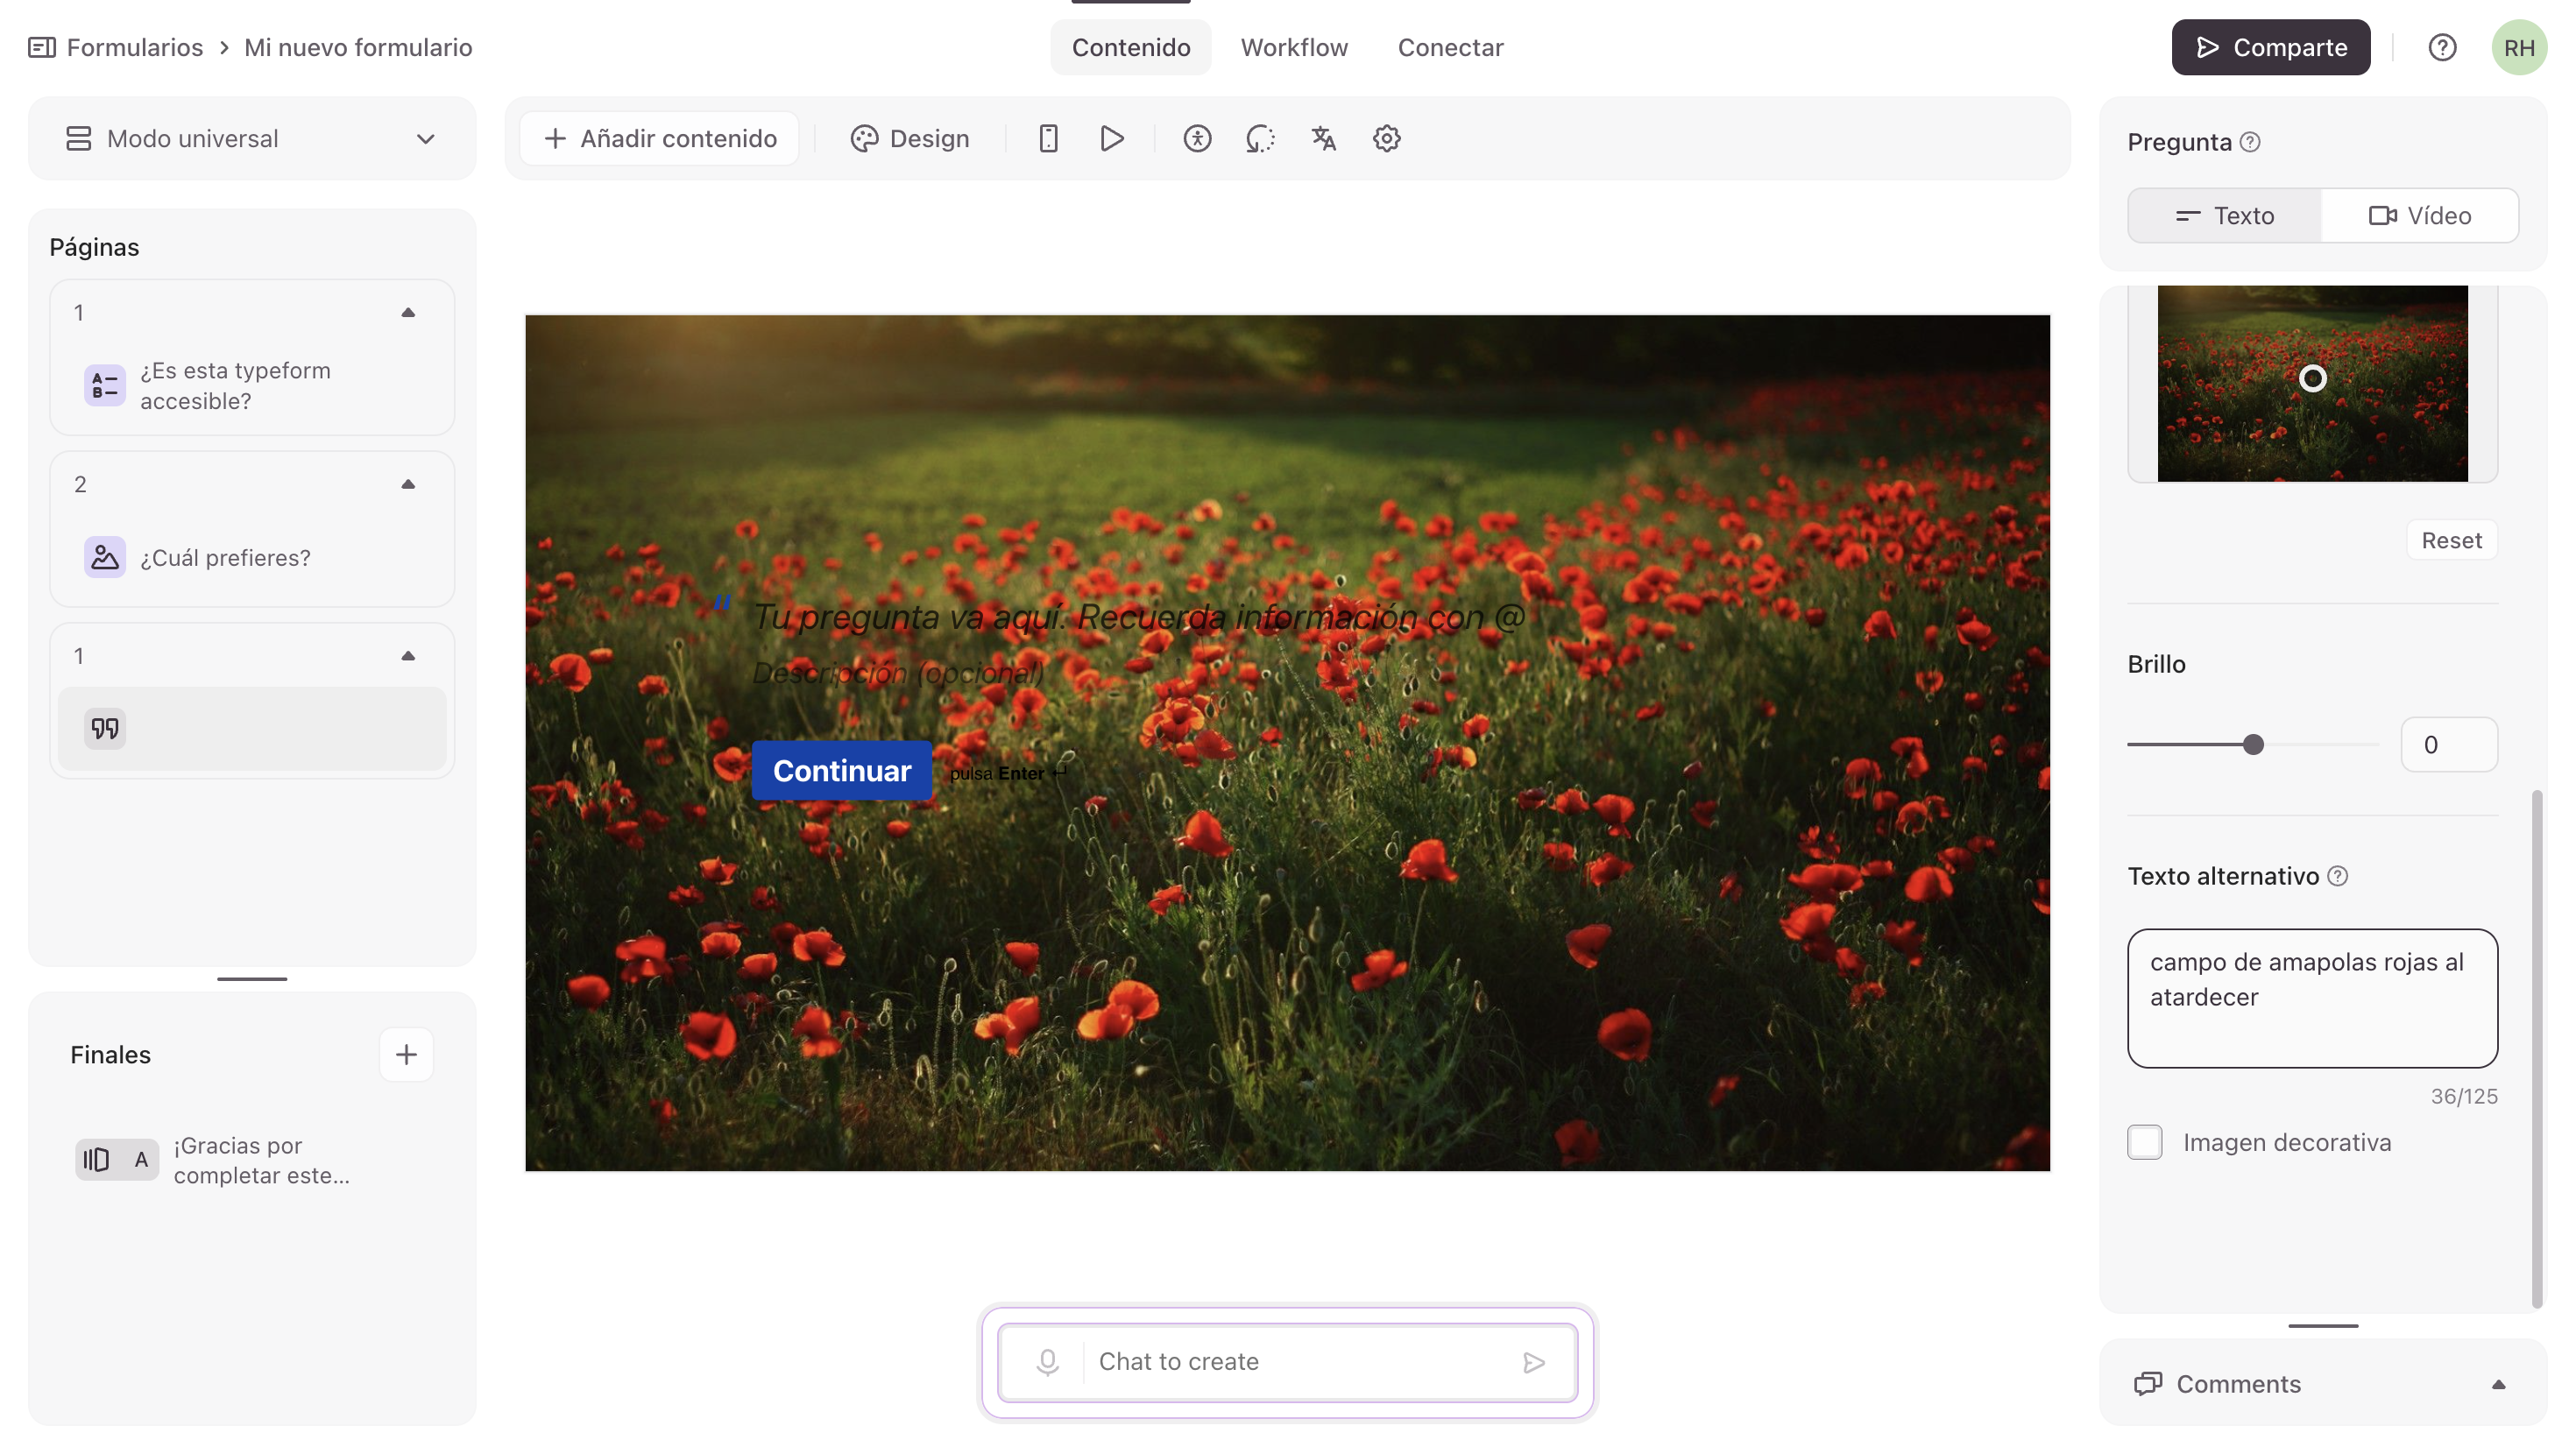Viewport: 2576px width, 1454px height.
Task: Click the add ending plus icon
Action: pyautogui.click(x=406, y=1054)
